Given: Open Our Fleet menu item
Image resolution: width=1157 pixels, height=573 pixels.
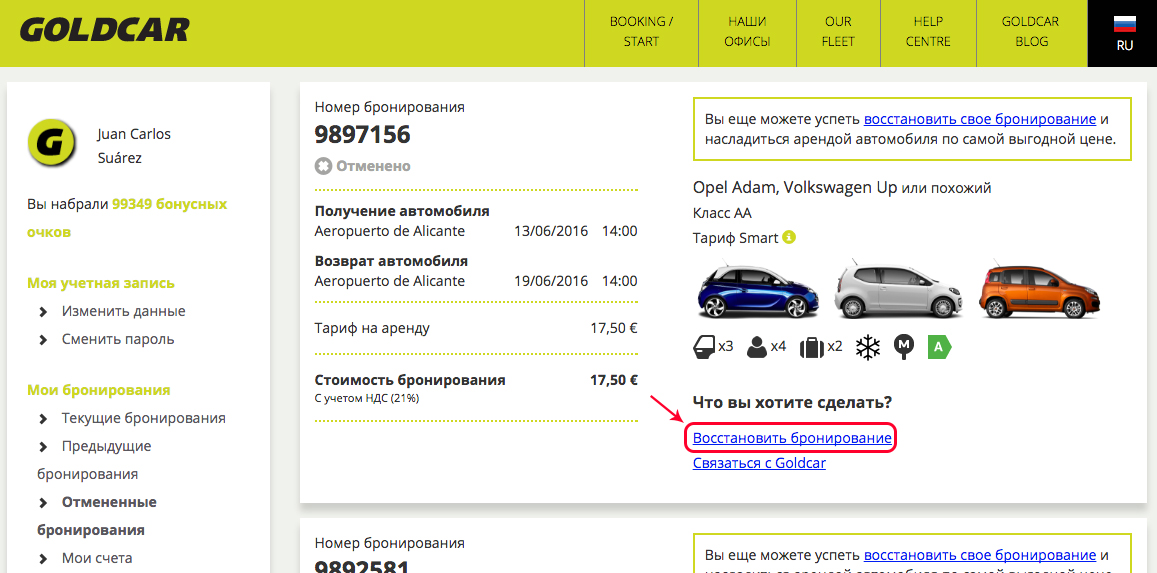Looking at the screenshot, I should [x=837, y=32].
